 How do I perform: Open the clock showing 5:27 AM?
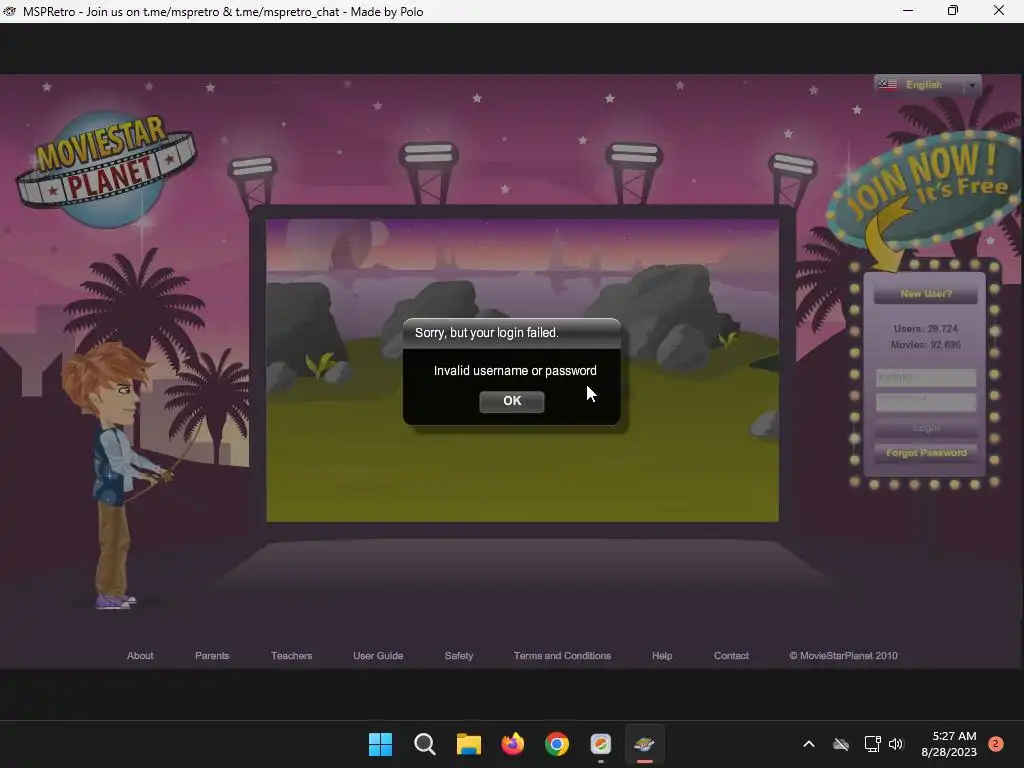949,744
